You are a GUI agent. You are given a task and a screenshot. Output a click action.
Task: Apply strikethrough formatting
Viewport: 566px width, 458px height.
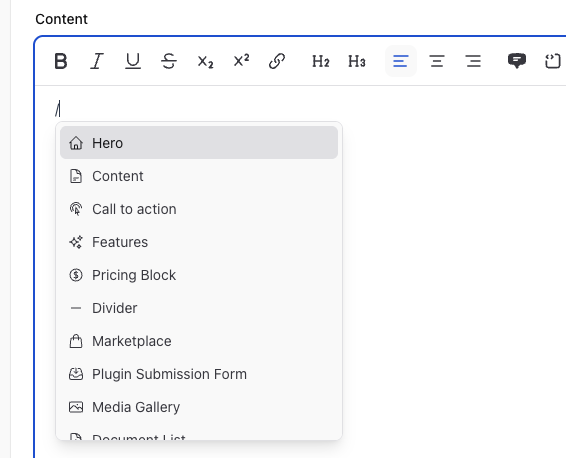coord(169,61)
